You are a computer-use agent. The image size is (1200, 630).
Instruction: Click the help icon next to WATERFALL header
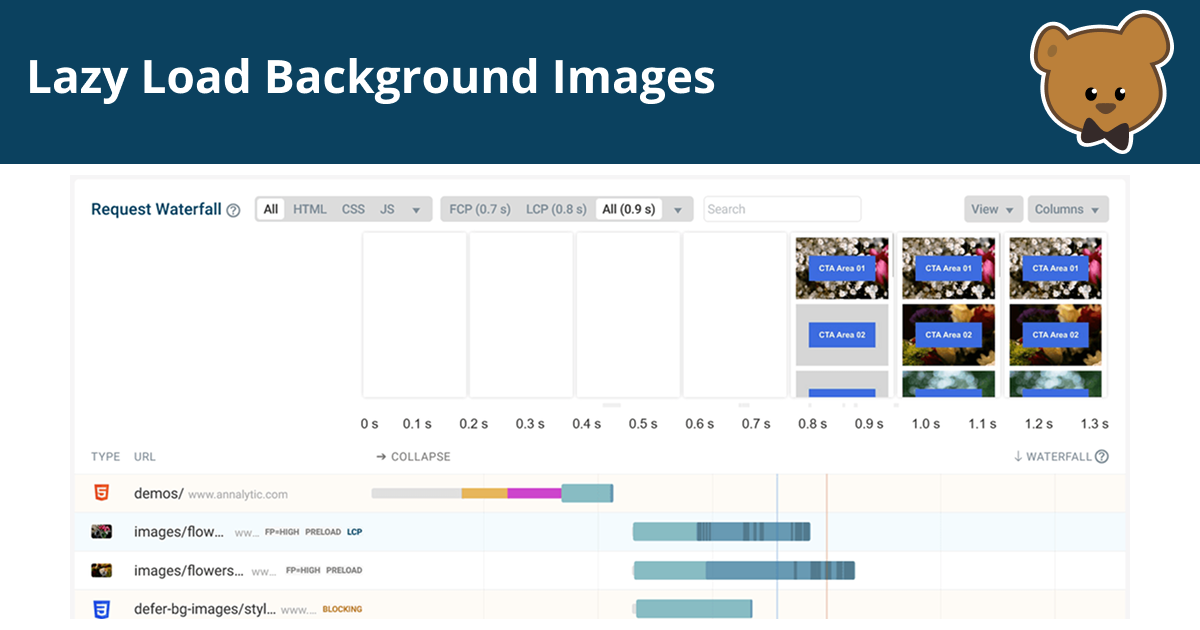[x=1101, y=456]
